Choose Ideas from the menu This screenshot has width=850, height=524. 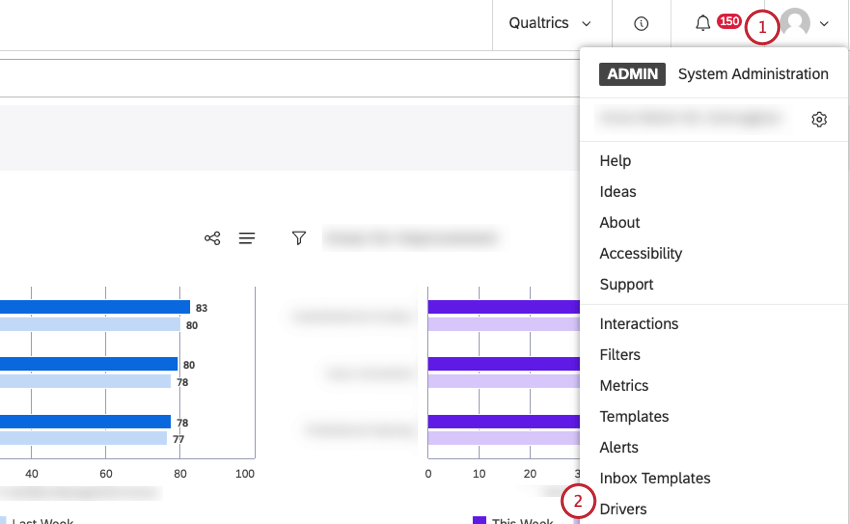click(x=618, y=191)
